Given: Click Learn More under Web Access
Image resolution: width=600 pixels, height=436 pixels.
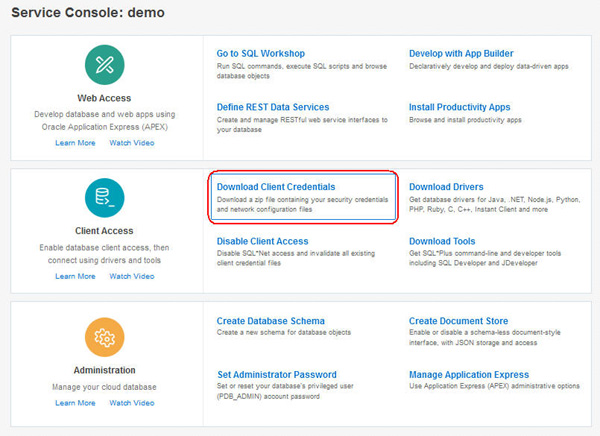Looking at the screenshot, I should pyautogui.click(x=75, y=143).
